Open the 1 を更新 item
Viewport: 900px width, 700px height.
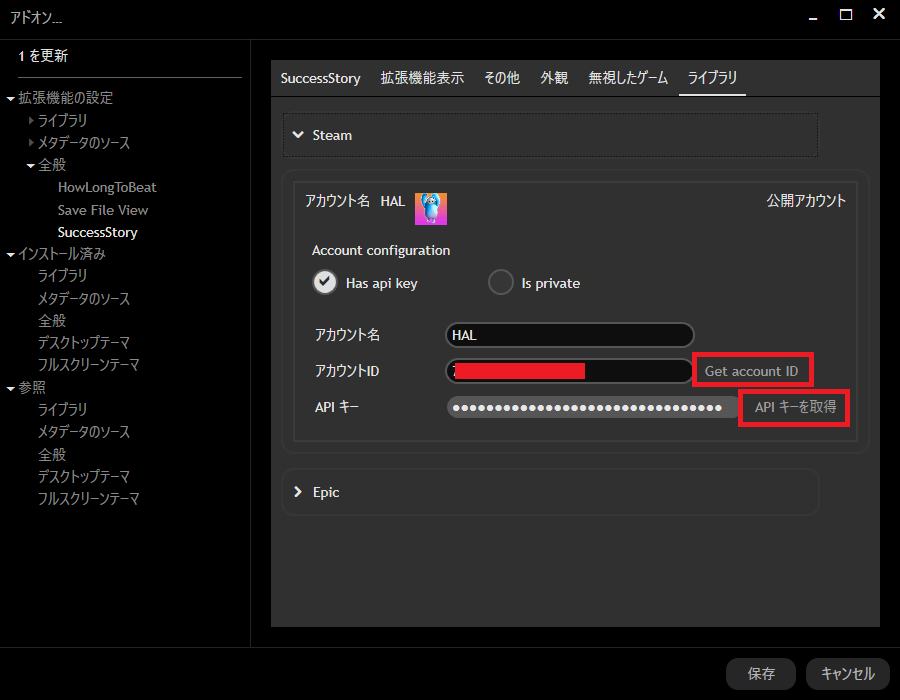(x=43, y=56)
